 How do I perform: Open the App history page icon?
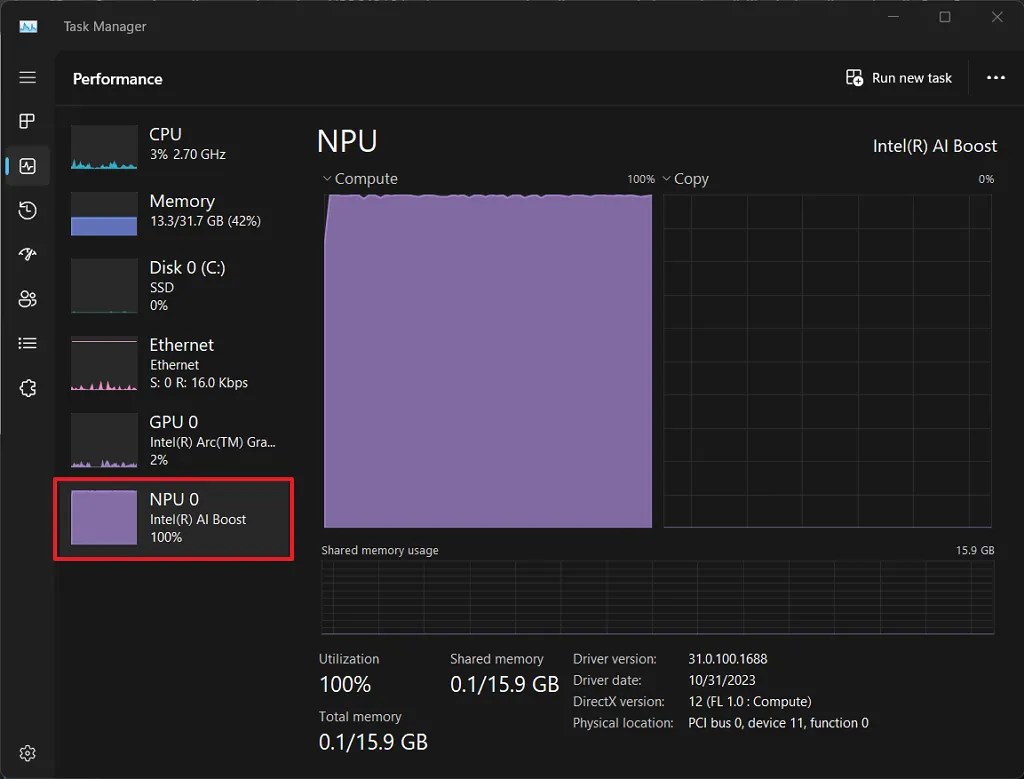pos(27,210)
